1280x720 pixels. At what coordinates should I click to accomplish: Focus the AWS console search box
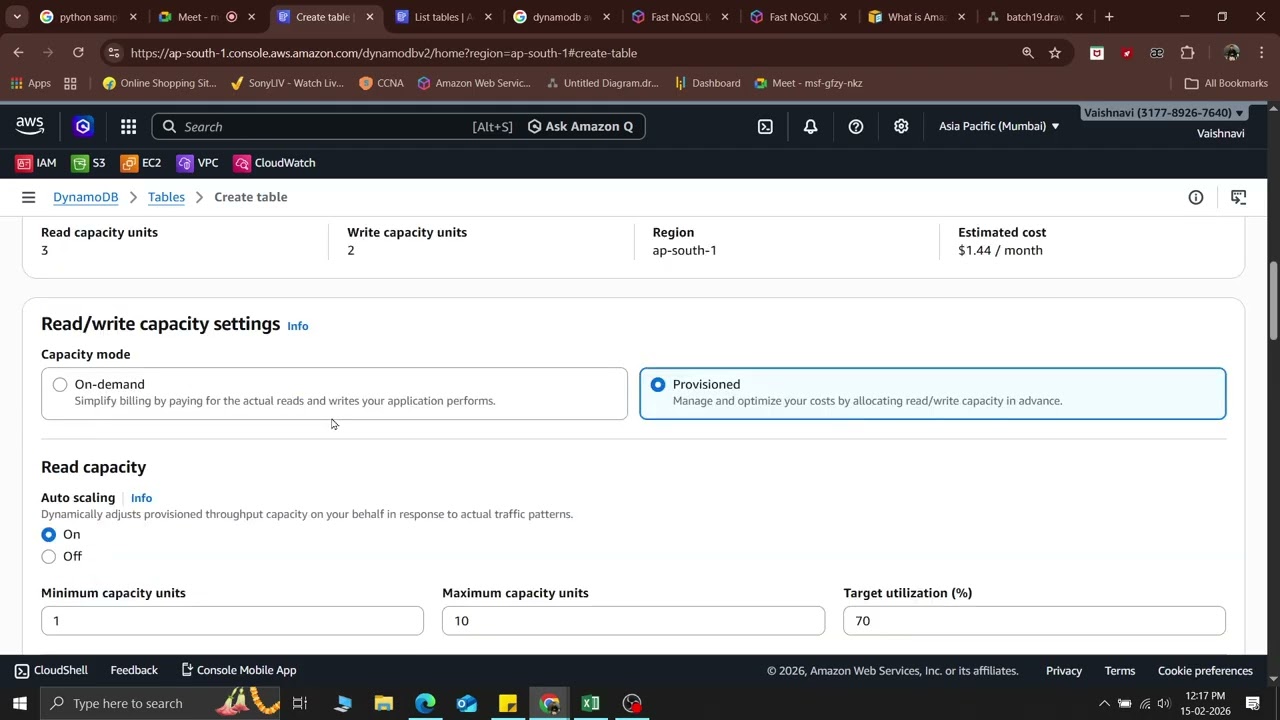[335, 126]
